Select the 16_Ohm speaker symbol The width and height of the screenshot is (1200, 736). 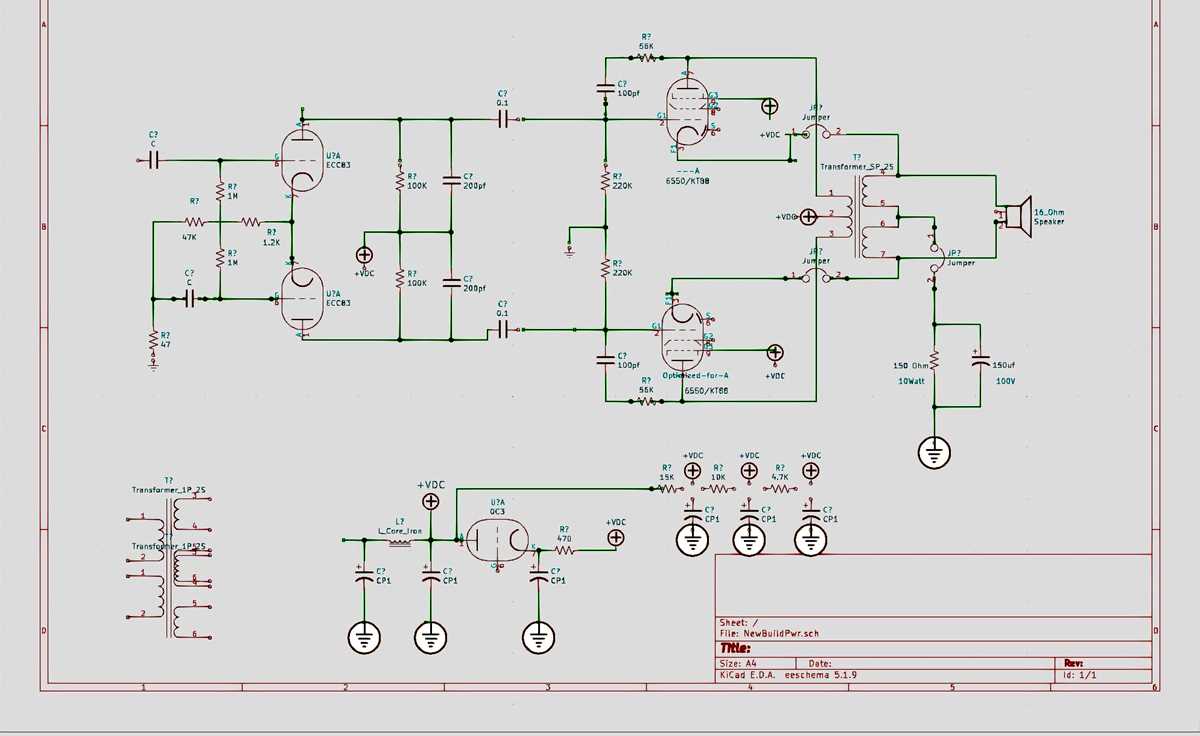(x=1016, y=217)
